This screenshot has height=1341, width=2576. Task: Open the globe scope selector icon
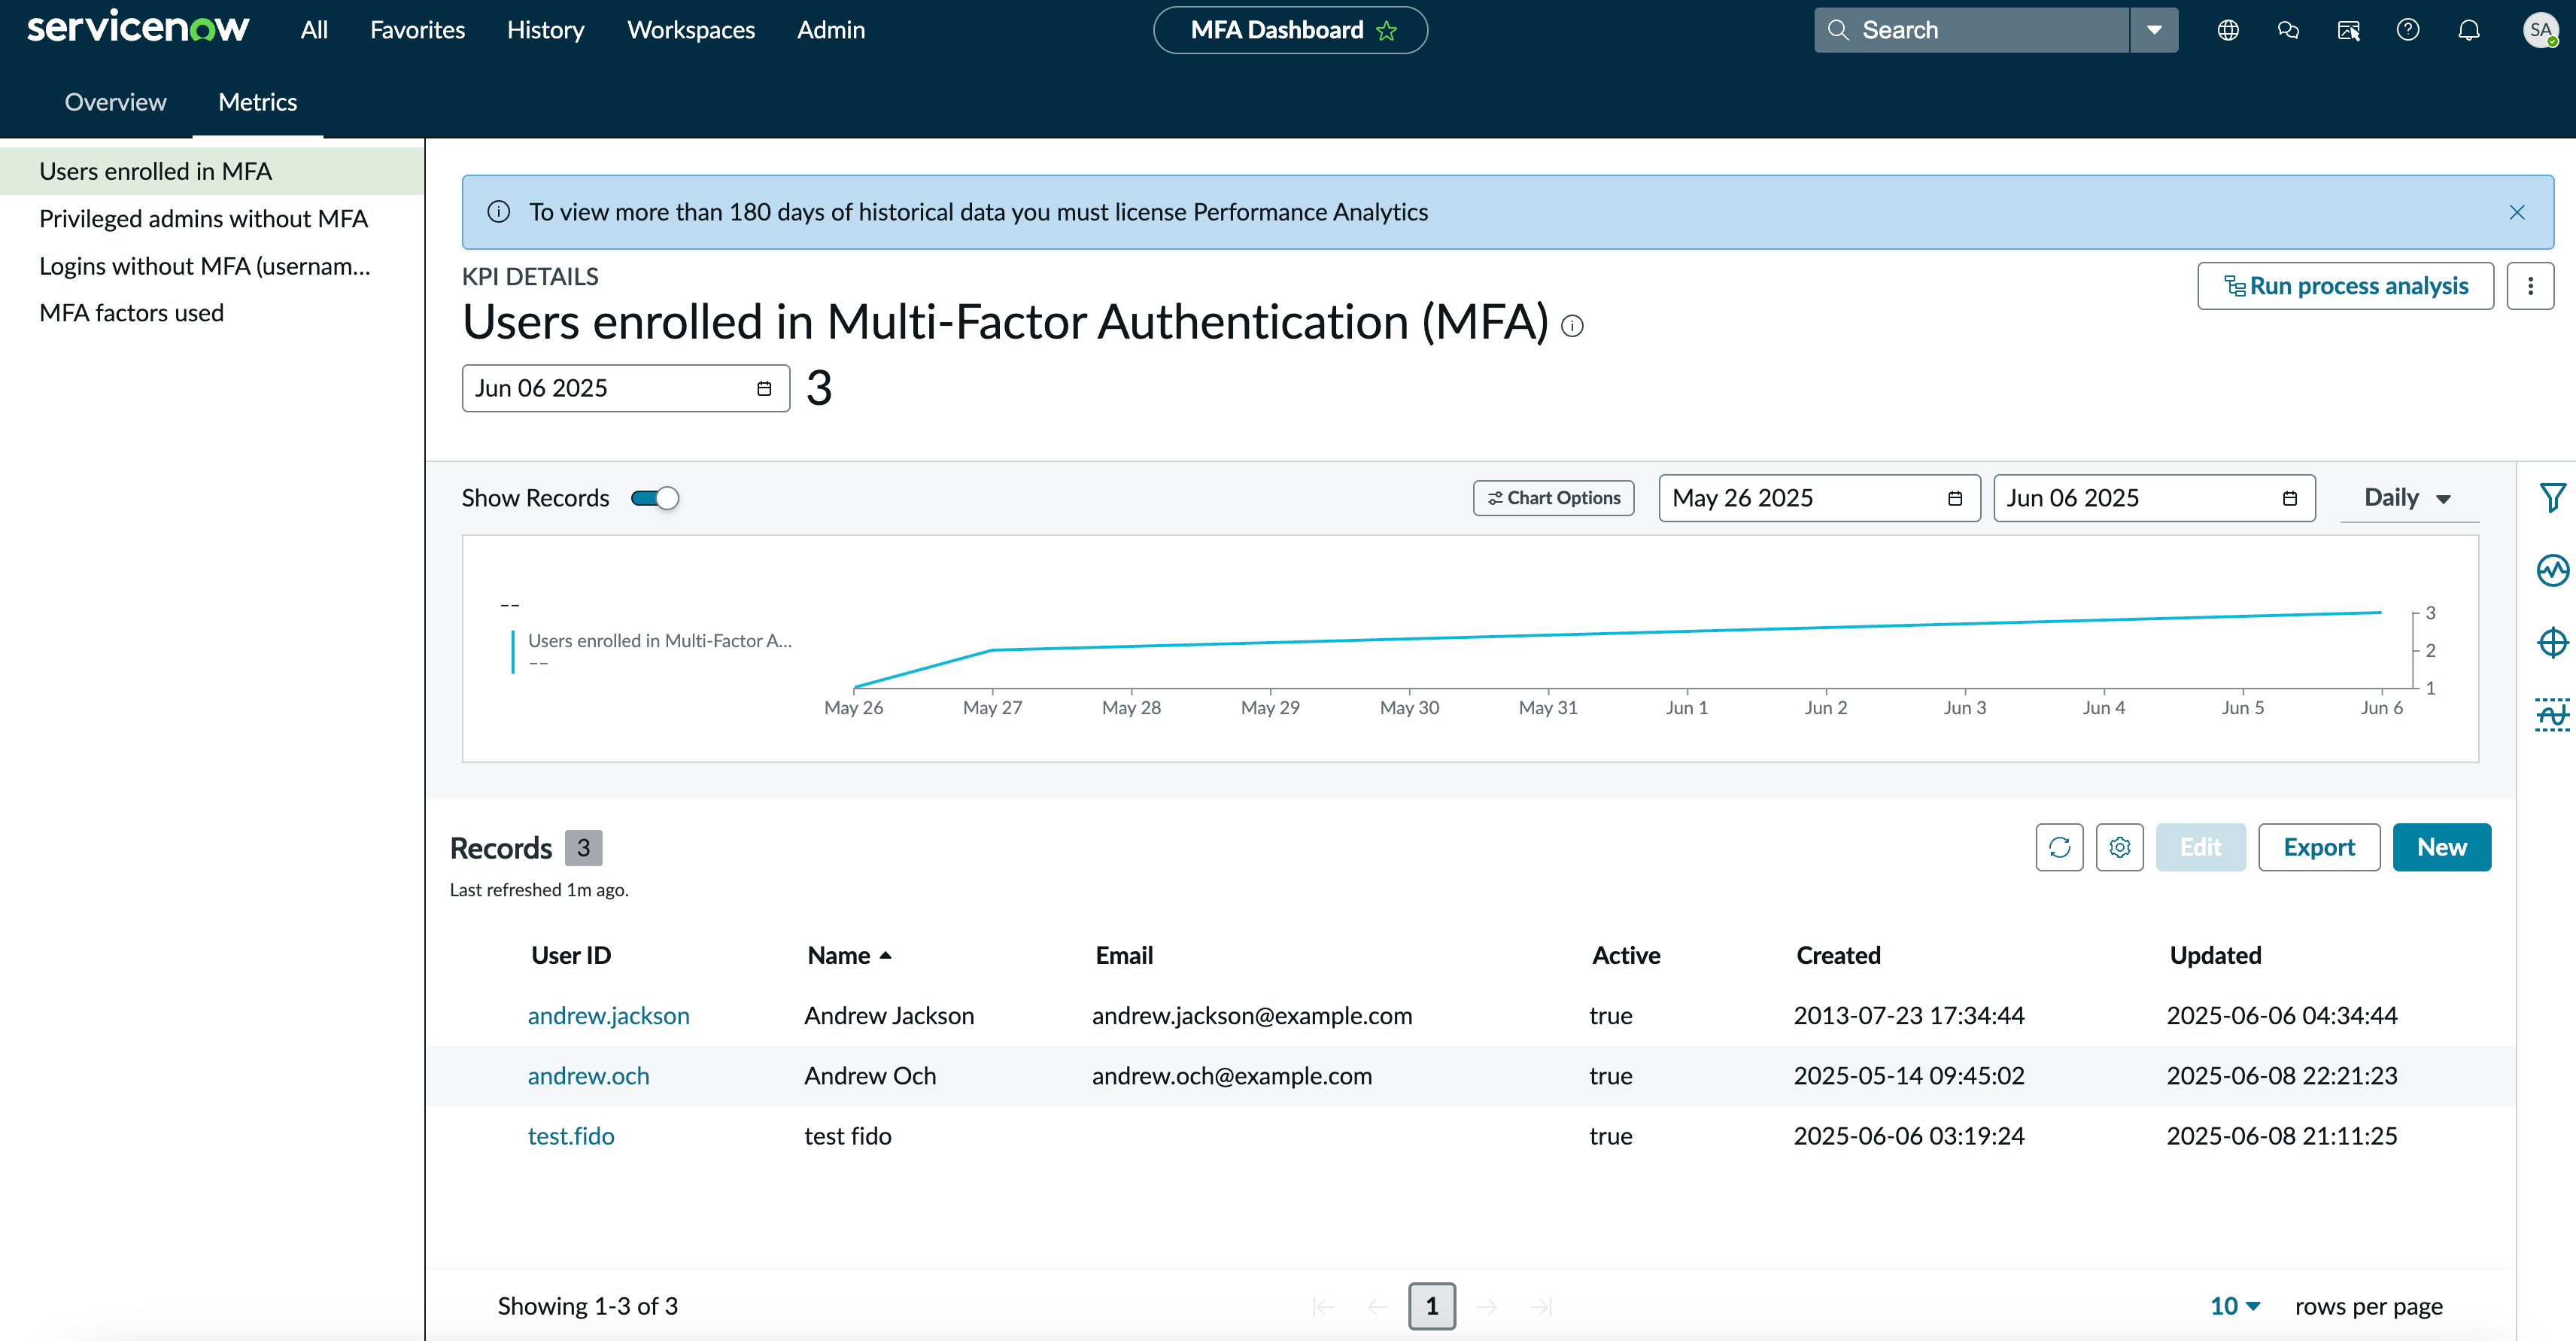[2228, 30]
